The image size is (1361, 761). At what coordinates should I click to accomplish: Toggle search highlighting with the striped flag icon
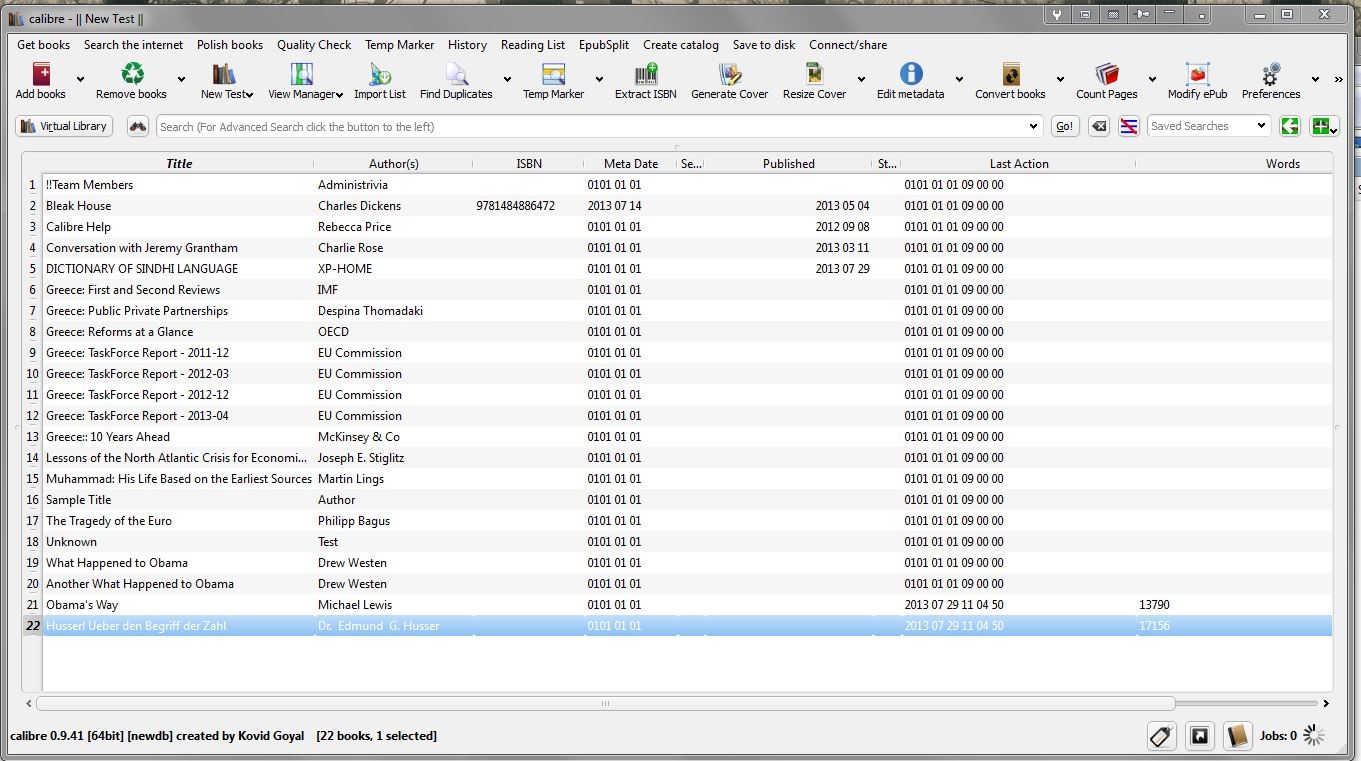pyautogui.click(x=1129, y=126)
